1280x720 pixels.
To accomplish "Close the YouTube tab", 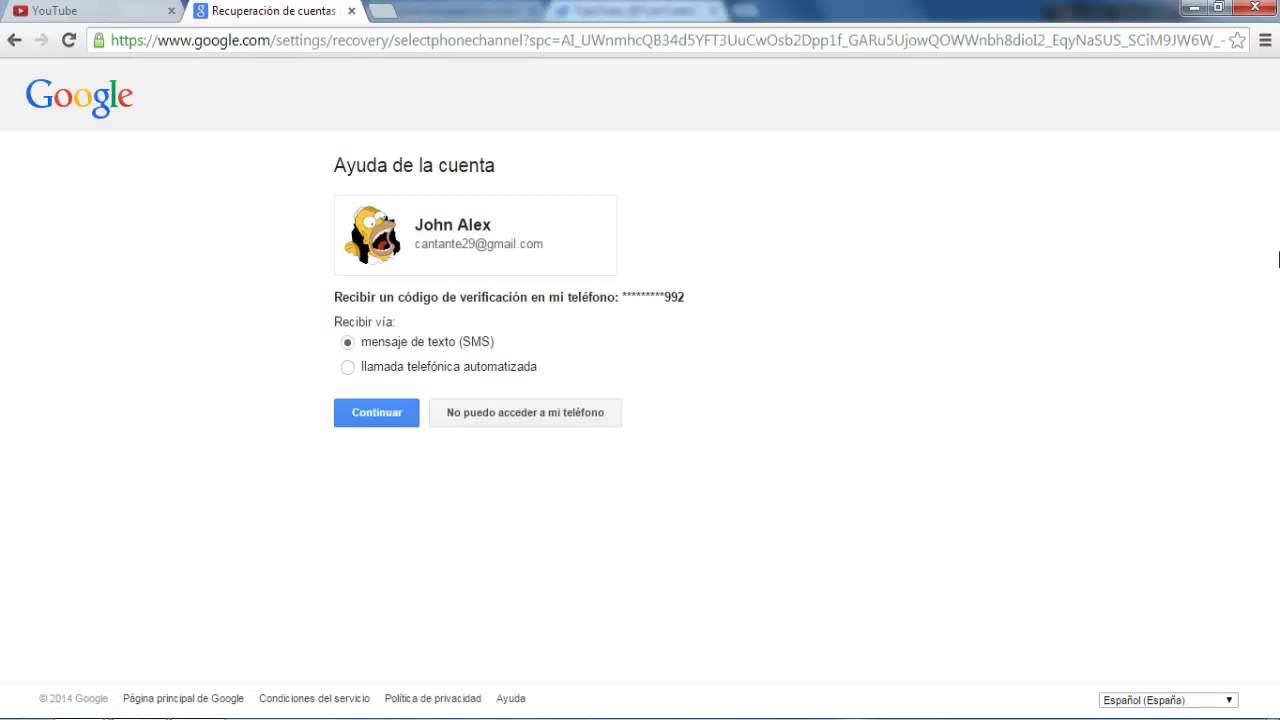I will coord(171,11).
